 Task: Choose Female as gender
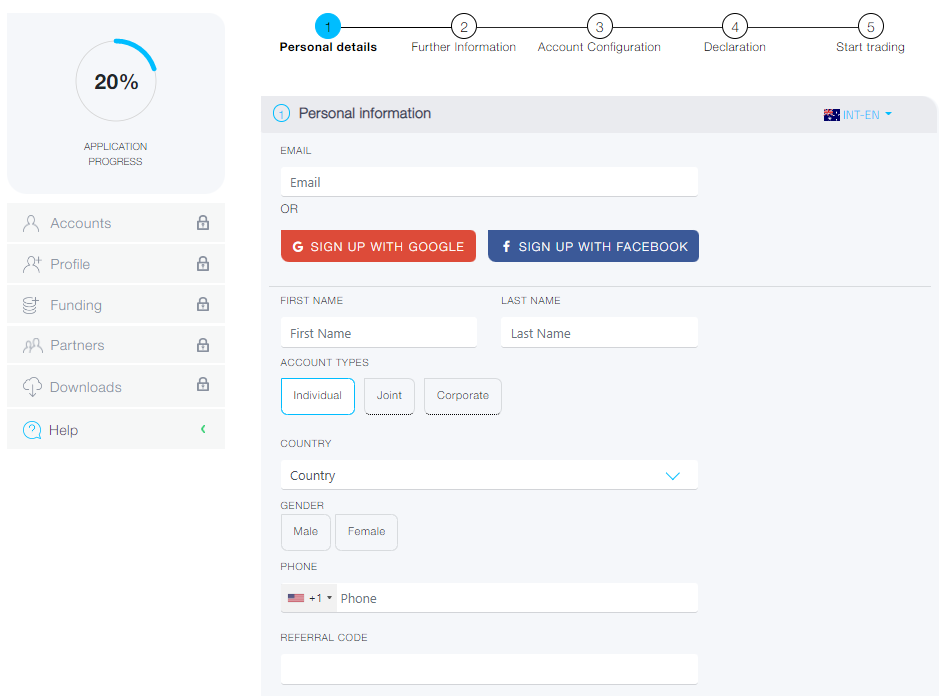click(x=366, y=532)
